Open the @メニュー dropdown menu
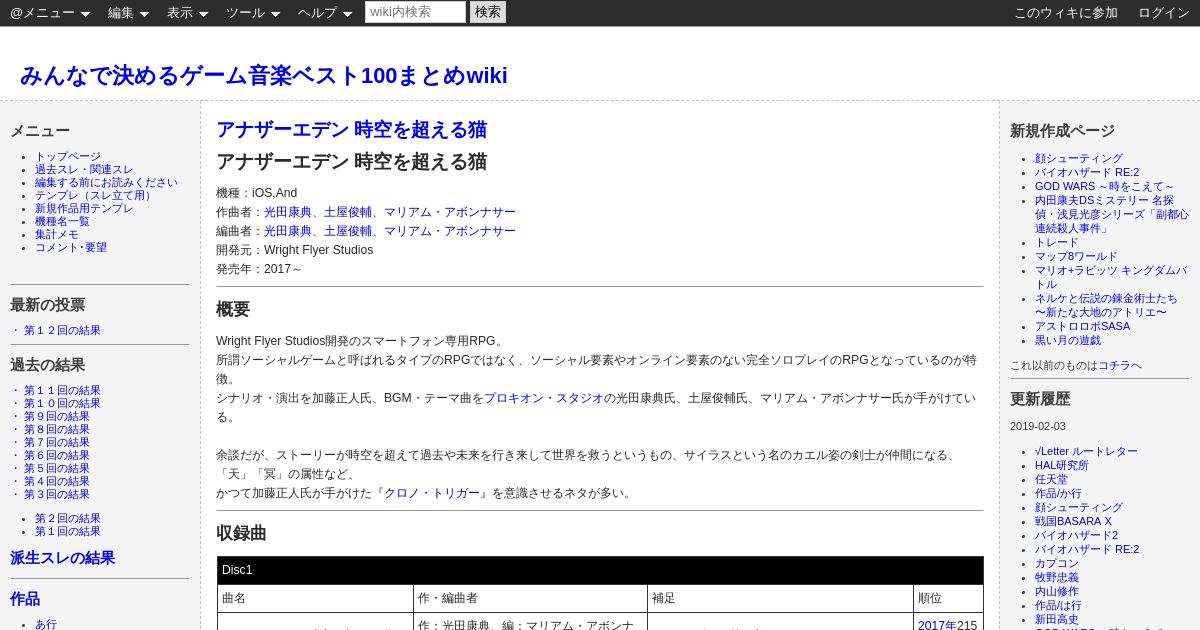1200x630 pixels. [x=50, y=13]
